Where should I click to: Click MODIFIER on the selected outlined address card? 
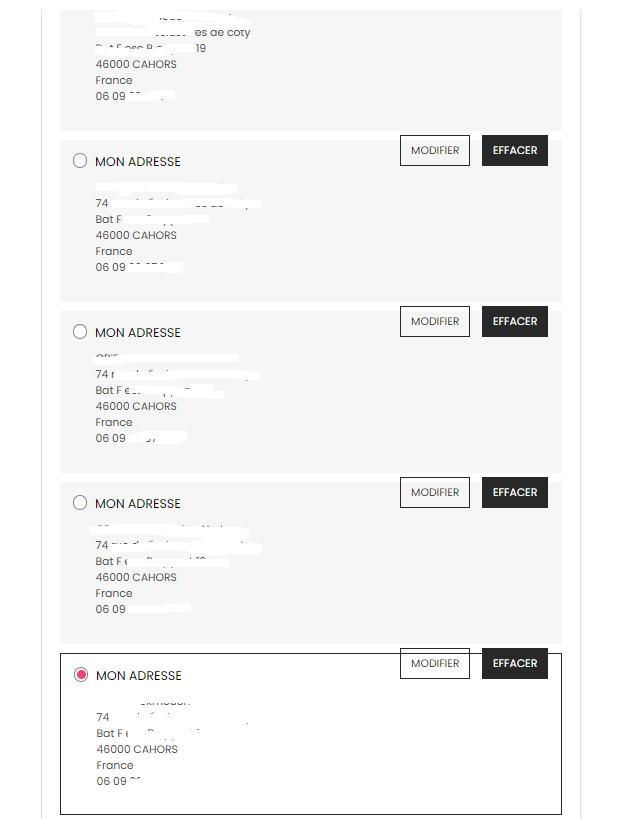point(435,663)
